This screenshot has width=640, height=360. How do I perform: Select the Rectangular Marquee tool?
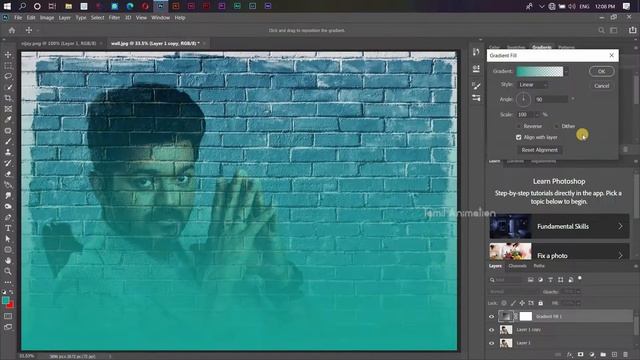coord(8,66)
